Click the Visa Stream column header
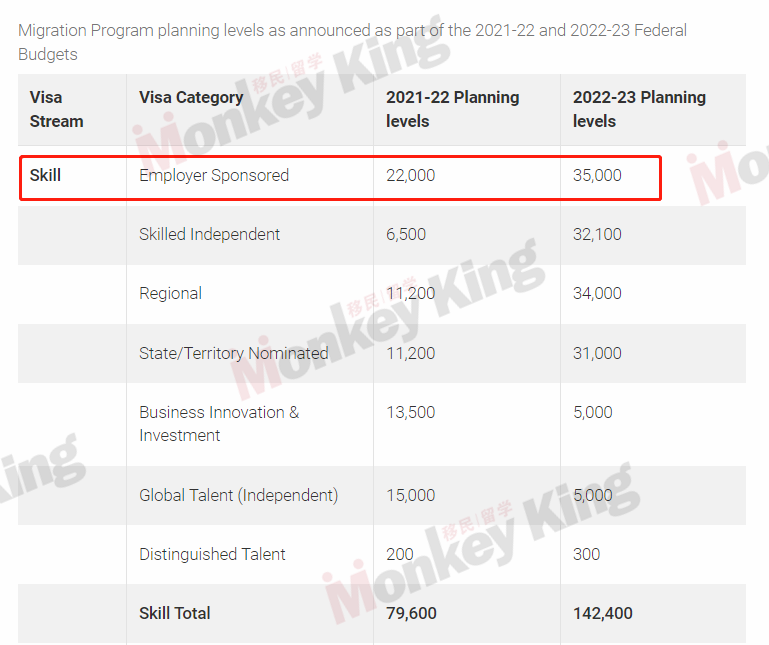This screenshot has width=769, height=645. point(56,109)
